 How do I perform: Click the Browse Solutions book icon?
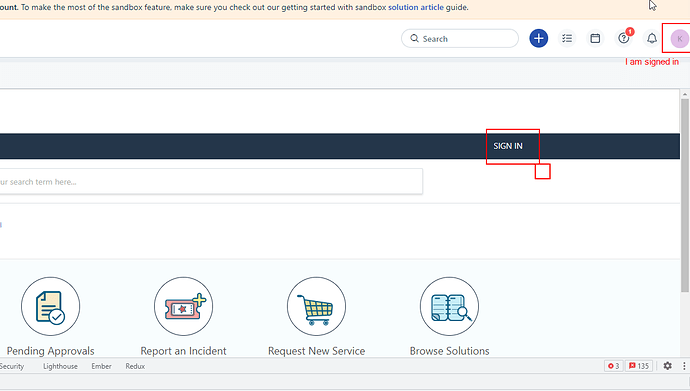pos(449,307)
